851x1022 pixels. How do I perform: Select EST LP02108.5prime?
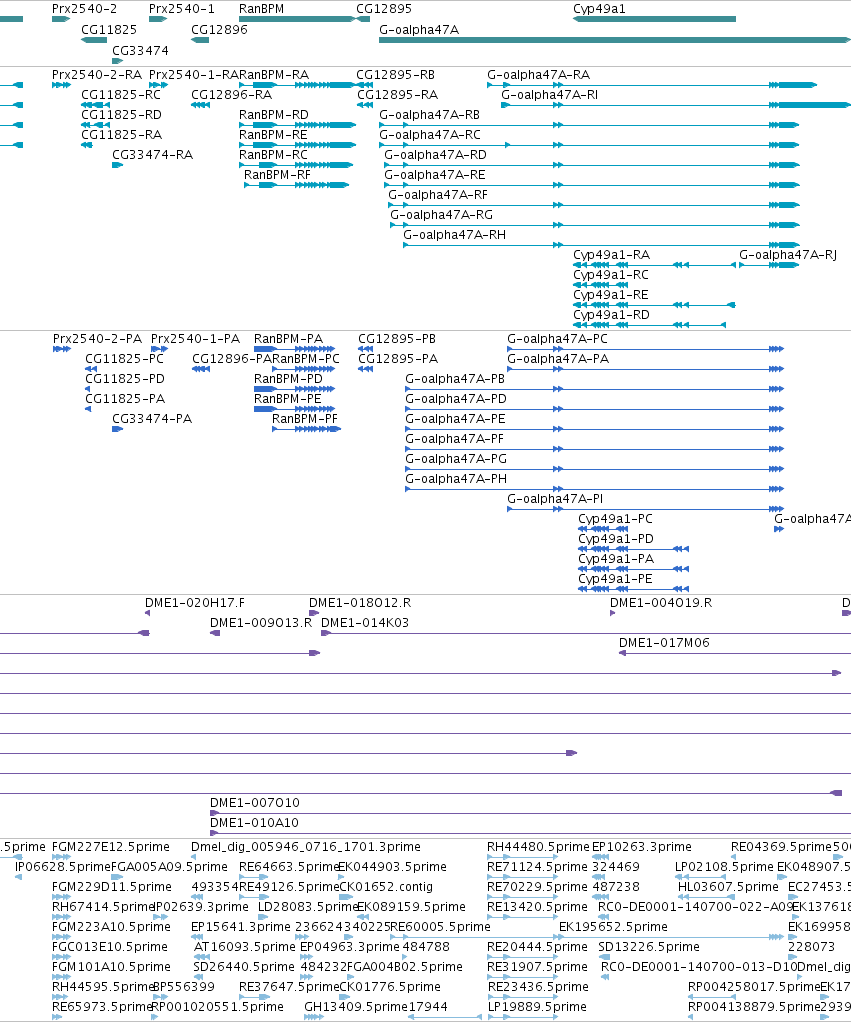[x=724, y=867]
